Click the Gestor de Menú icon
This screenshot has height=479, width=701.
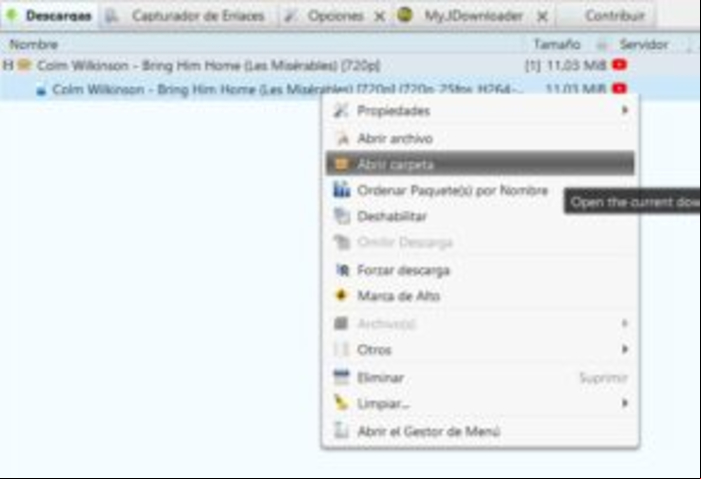(x=341, y=430)
